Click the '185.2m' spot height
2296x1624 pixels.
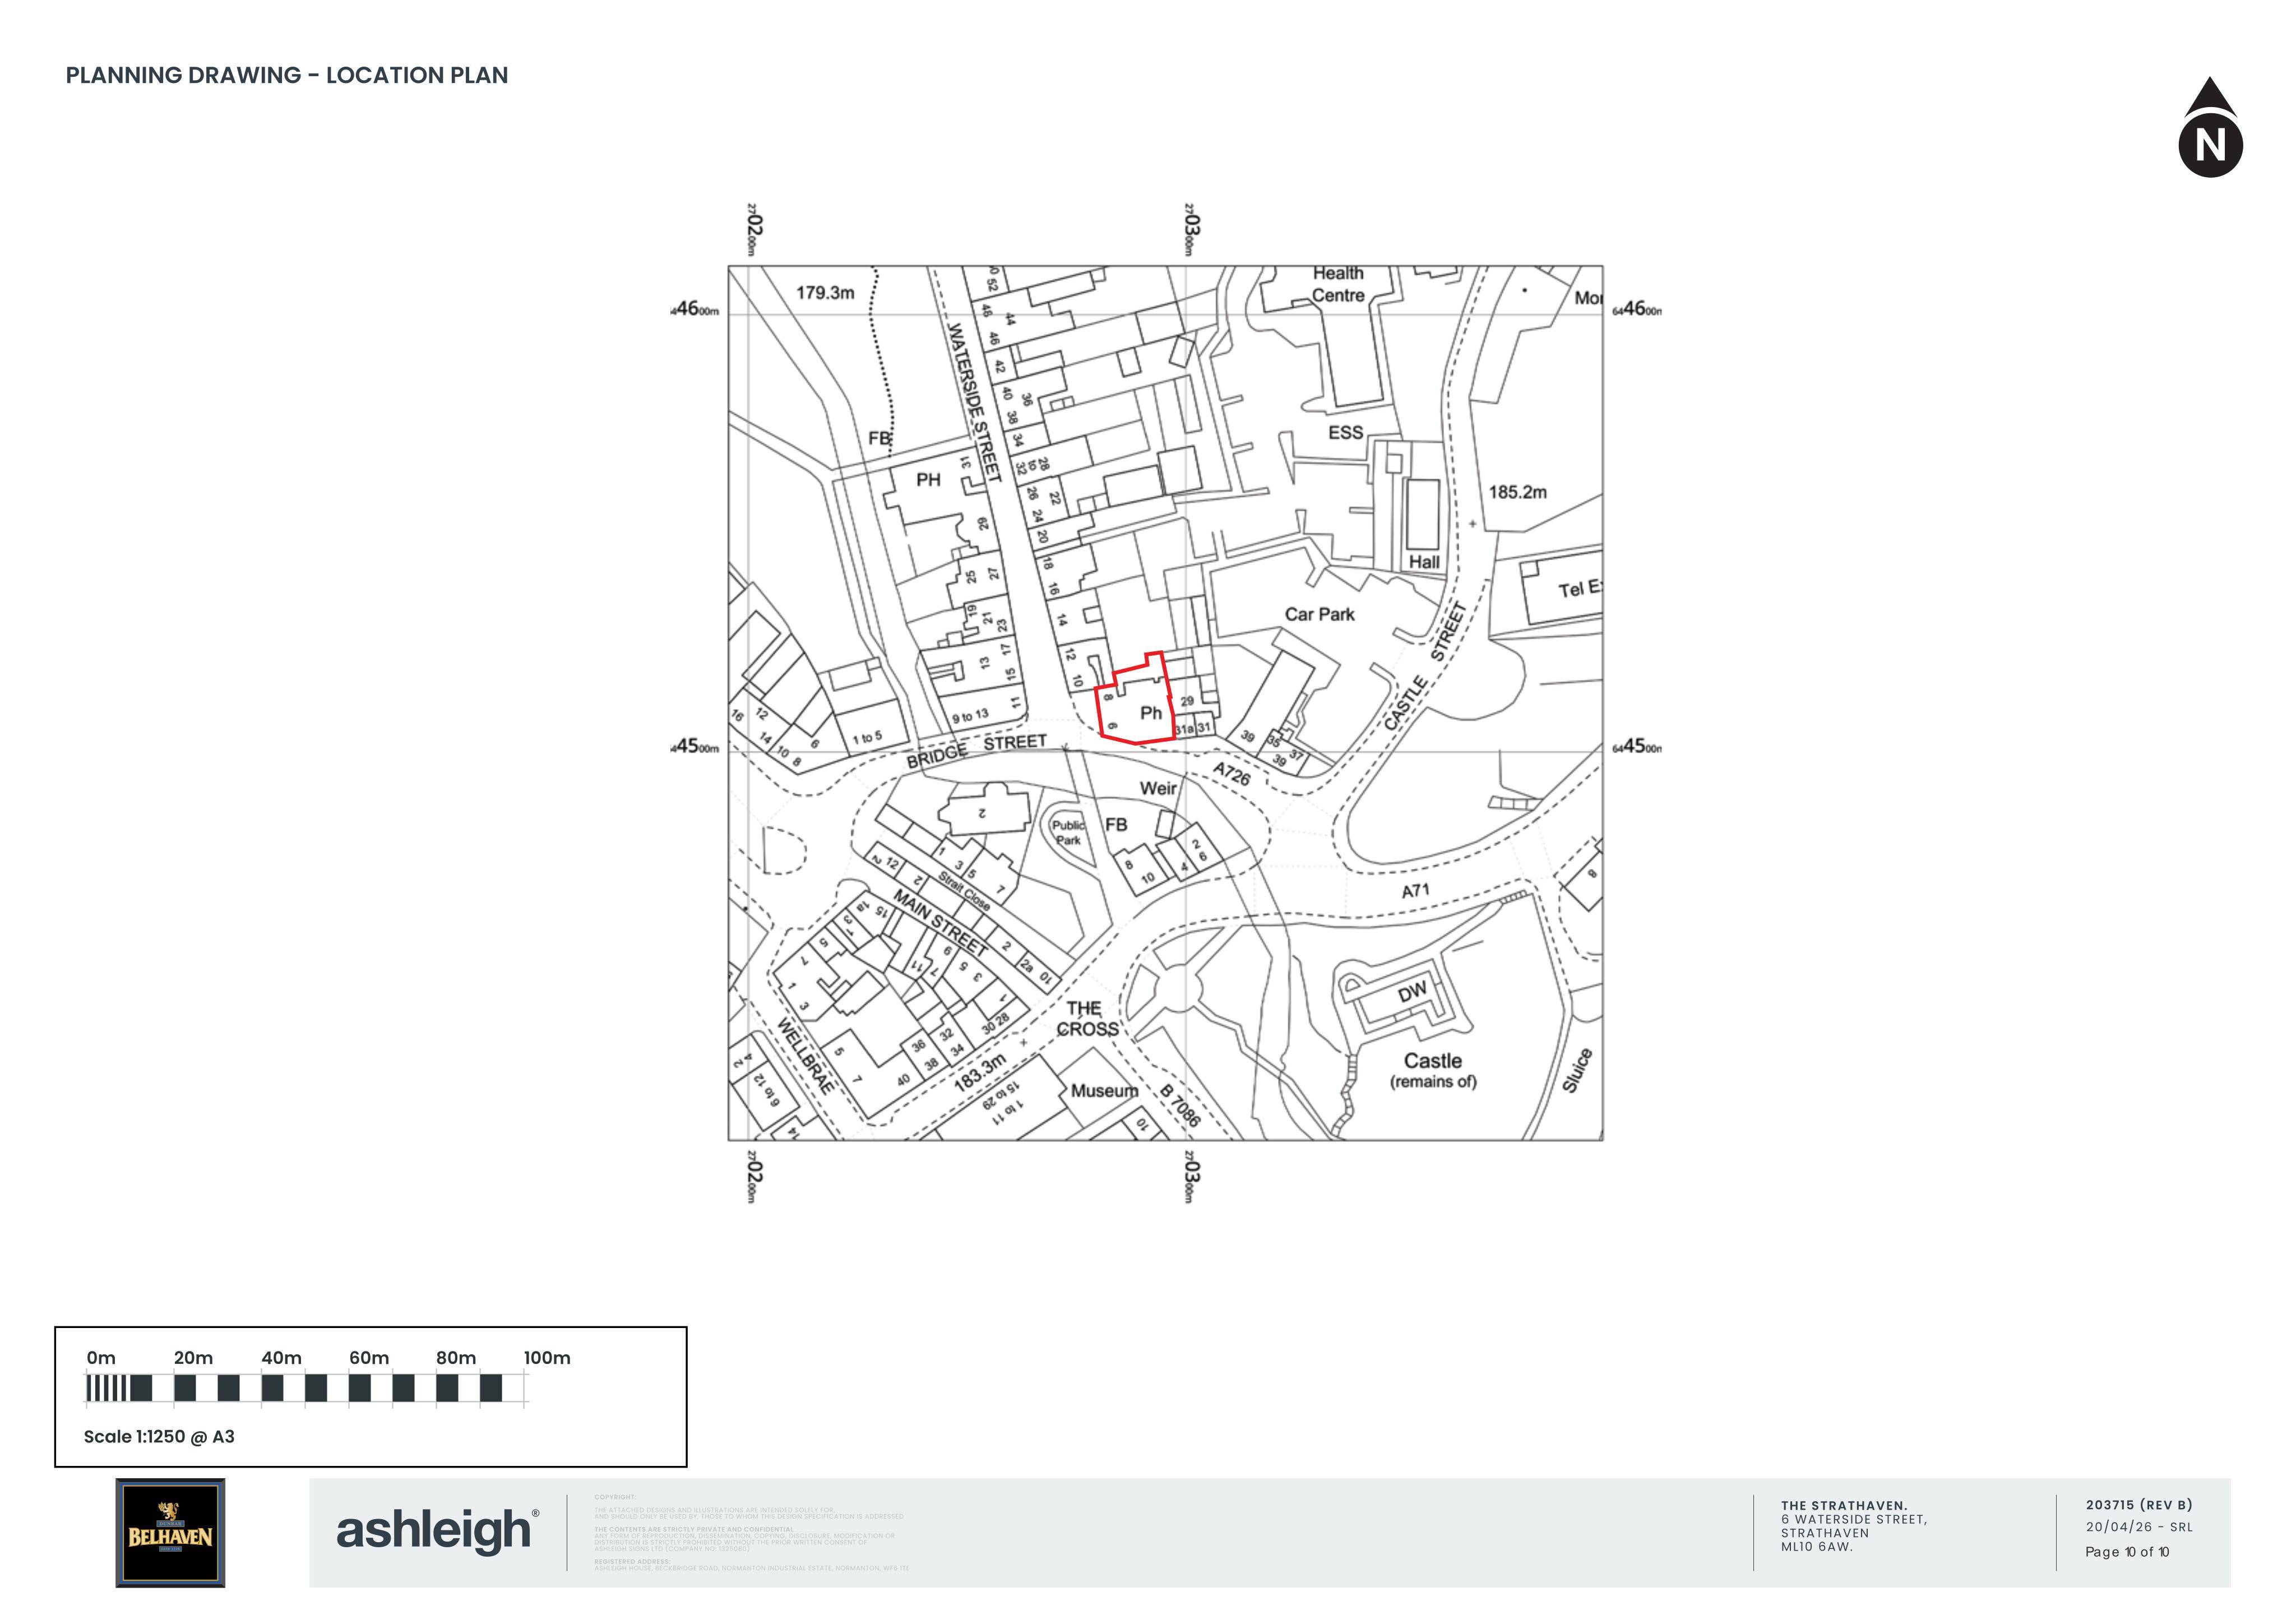pyautogui.click(x=1517, y=492)
